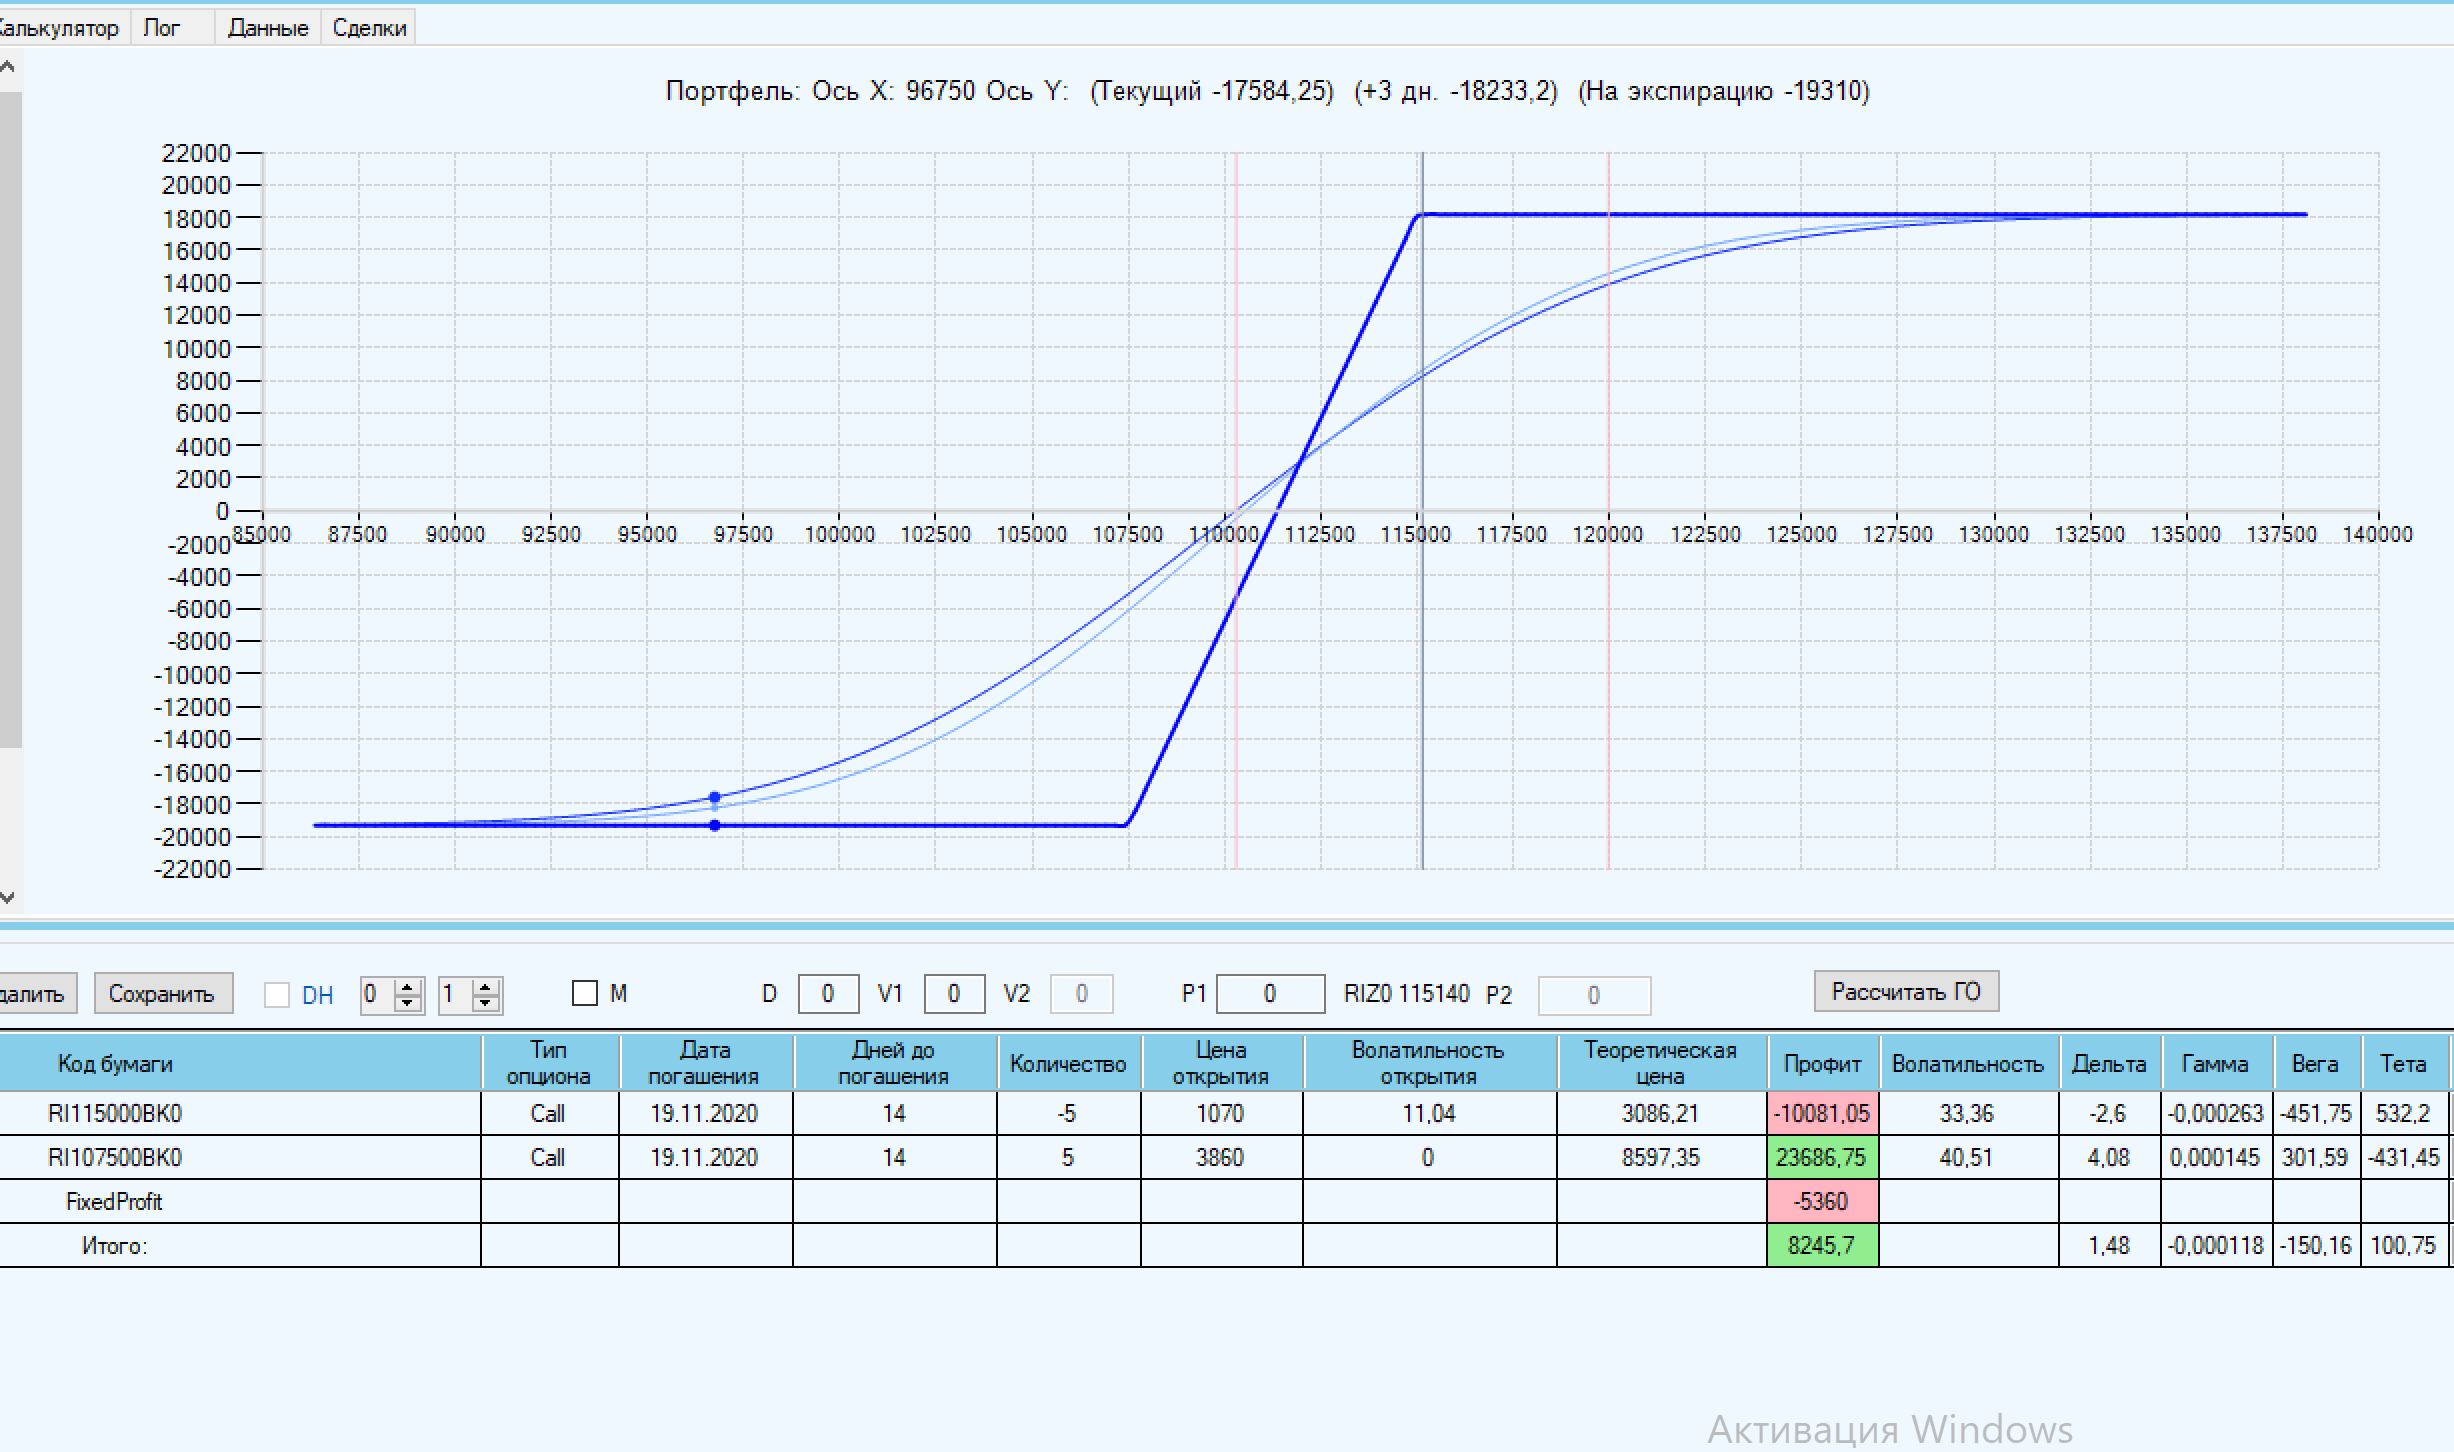
Task: Decrease the first spinner showing 0
Action: pyautogui.click(x=407, y=1002)
